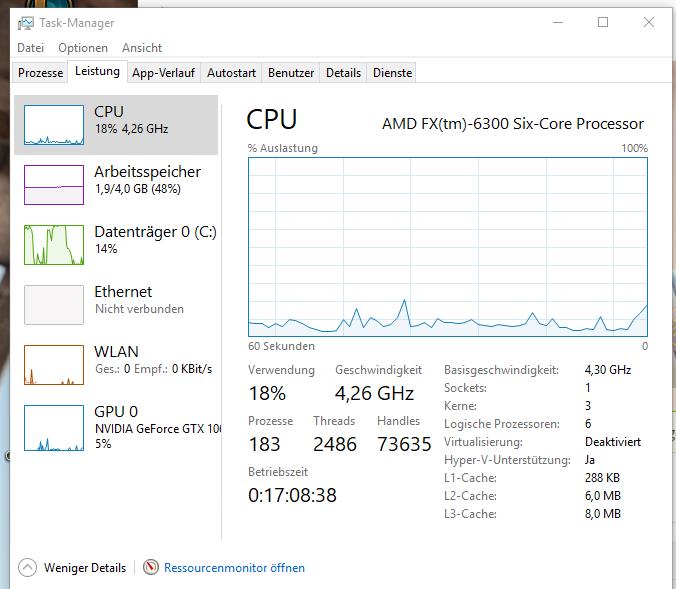Collapse view with Weniger Details arrow
This screenshot has height=589, width=676.
pyautogui.click(x=27, y=567)
